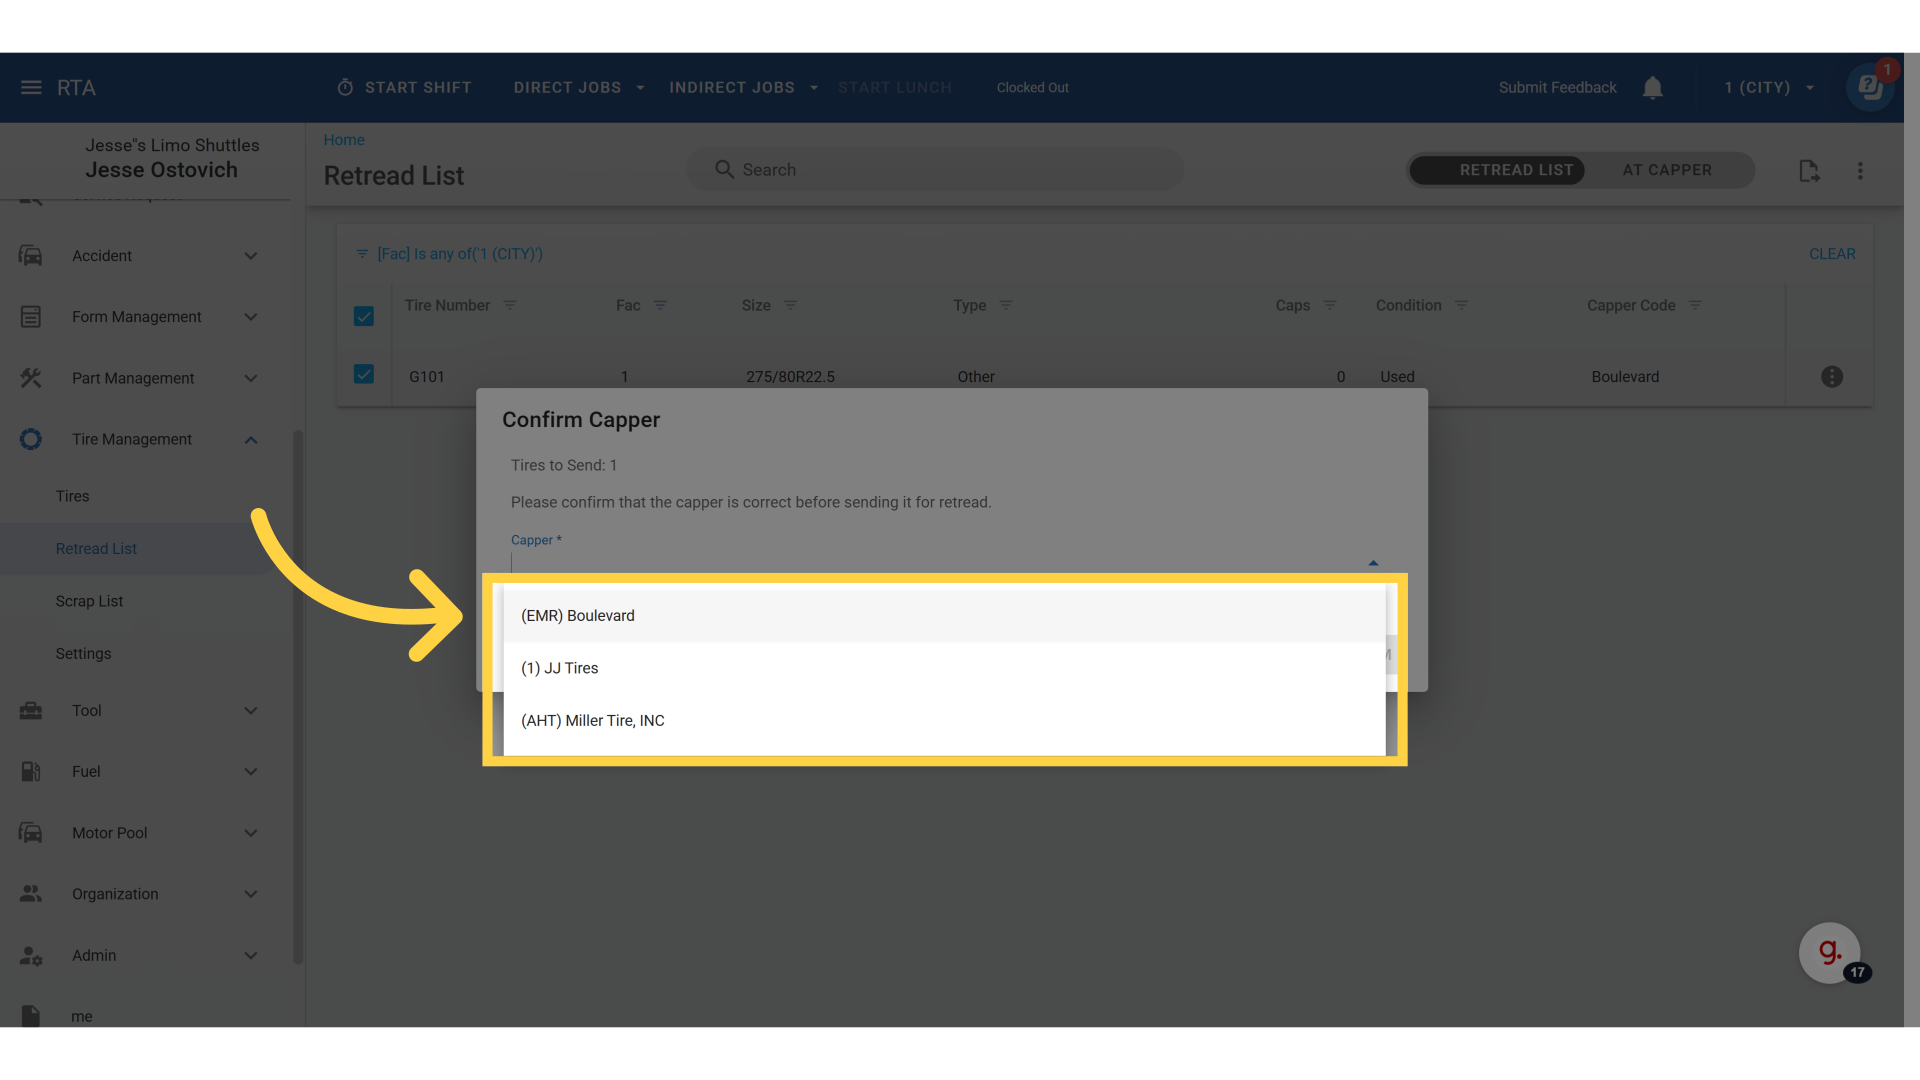Click the filter icon on Condition column
Screen dimensions: 1920x1080
pyautogui.click(x=1462, y=305)
